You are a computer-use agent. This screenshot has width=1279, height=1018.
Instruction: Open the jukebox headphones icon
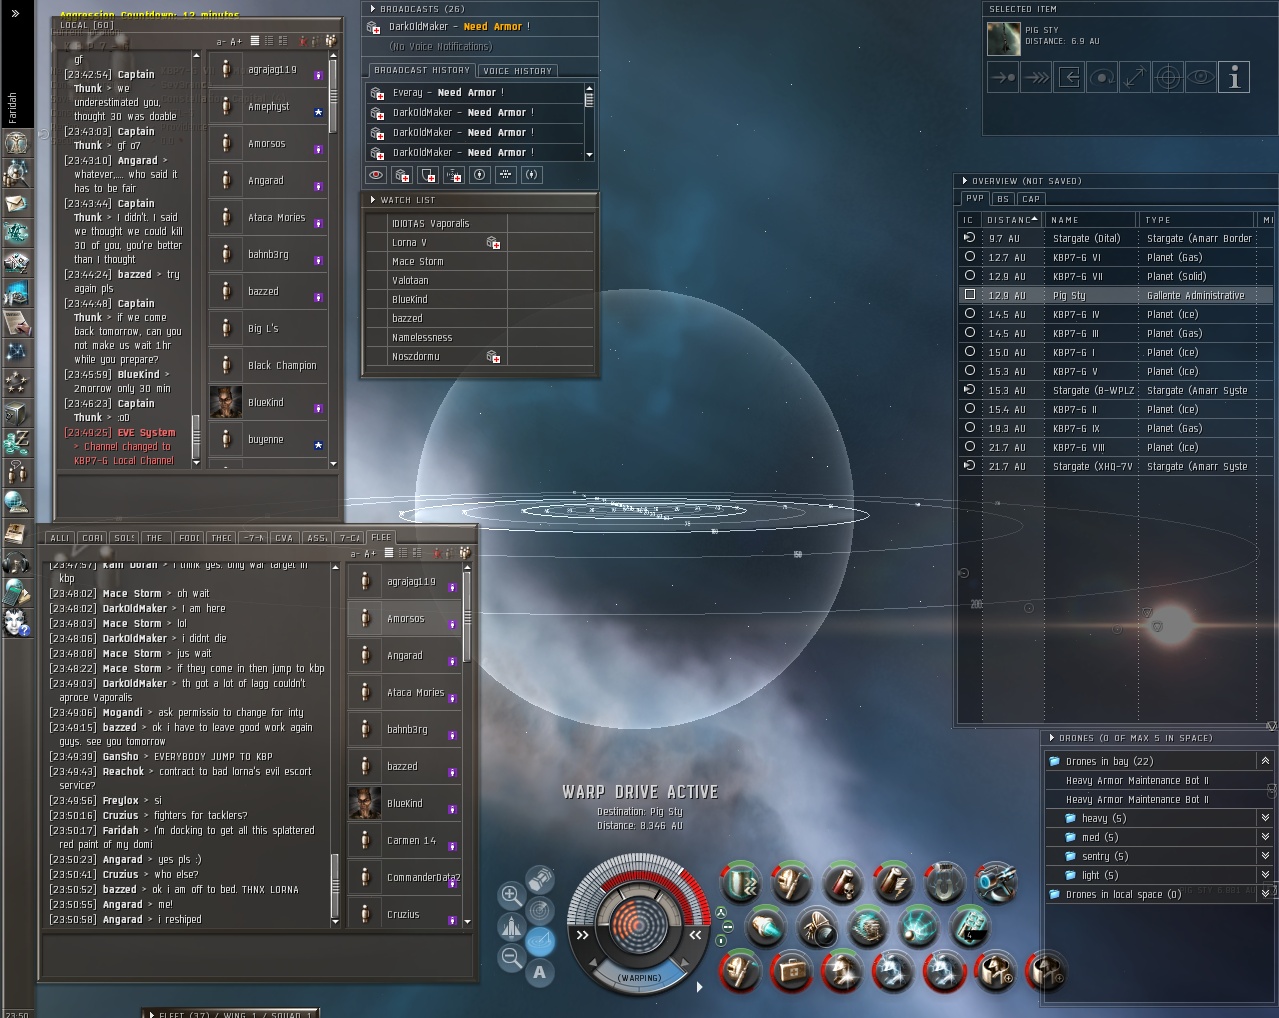tap(17, 563)
